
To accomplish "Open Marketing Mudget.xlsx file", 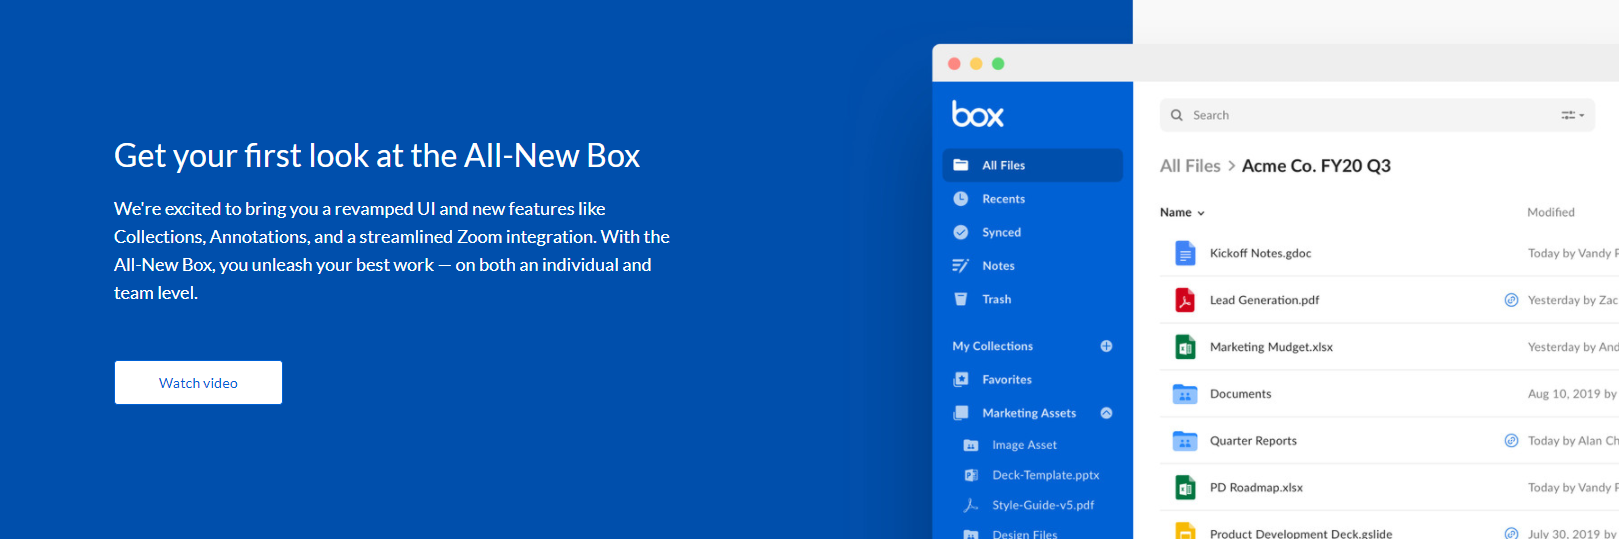I will (x=1271, y=347).
